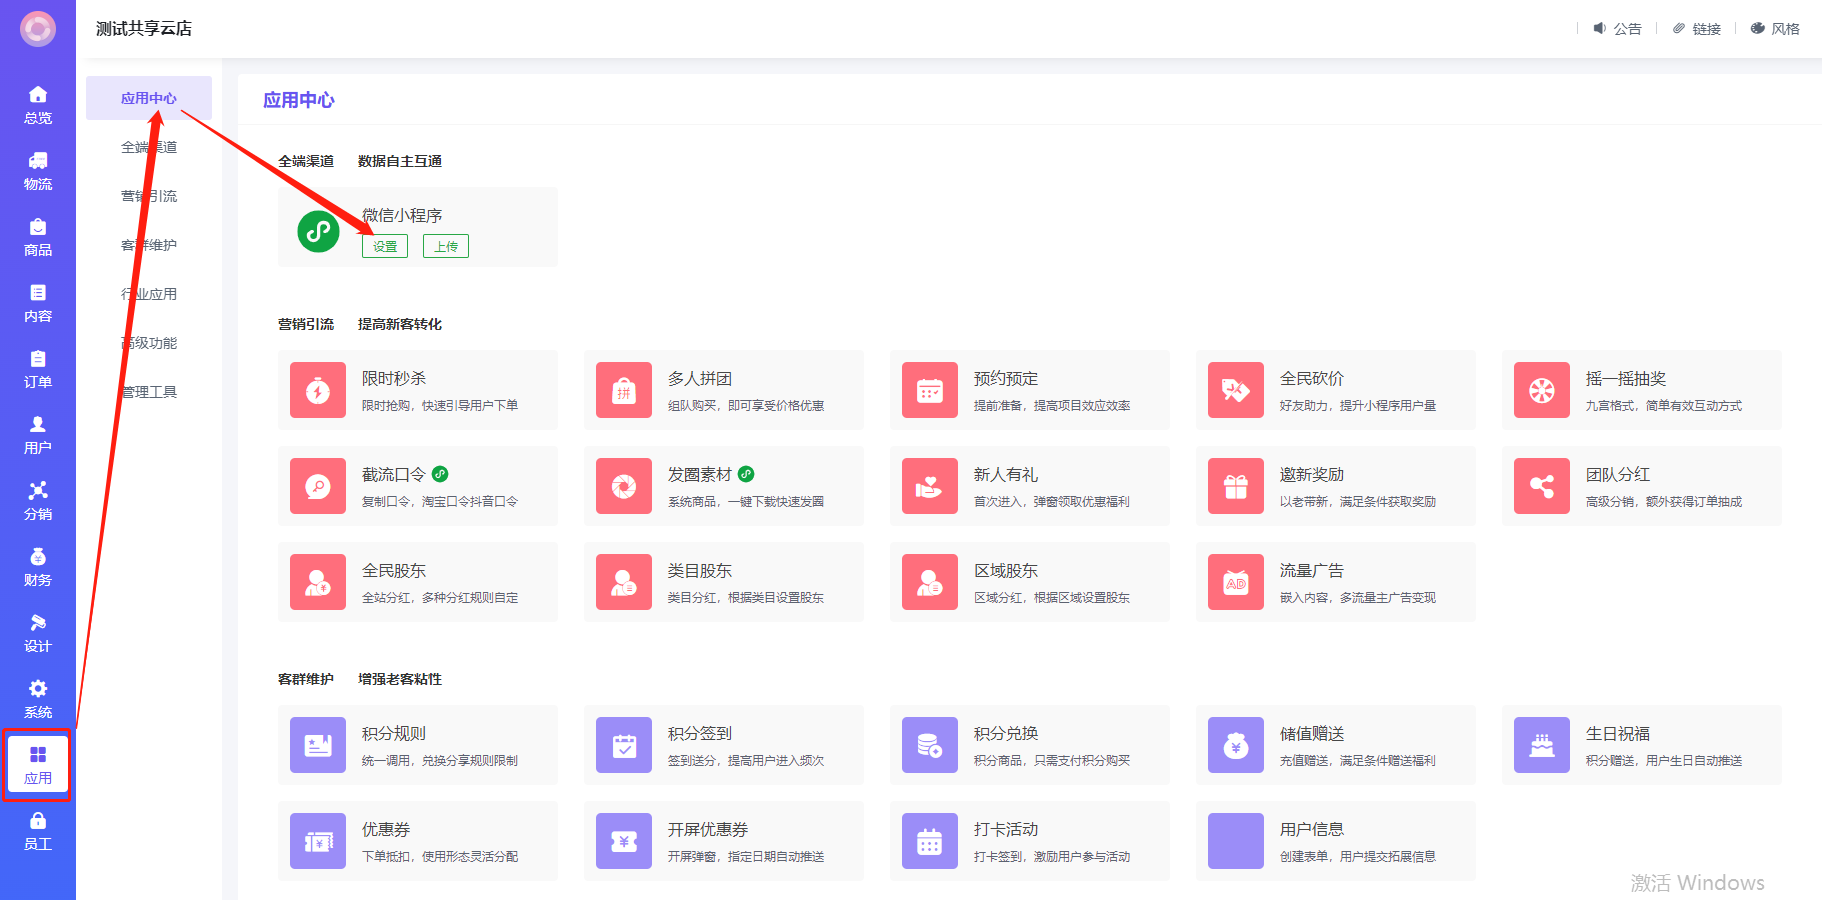
Task: Click the 生日祝福 birthday cake icon
Action: pos(1541,745)
